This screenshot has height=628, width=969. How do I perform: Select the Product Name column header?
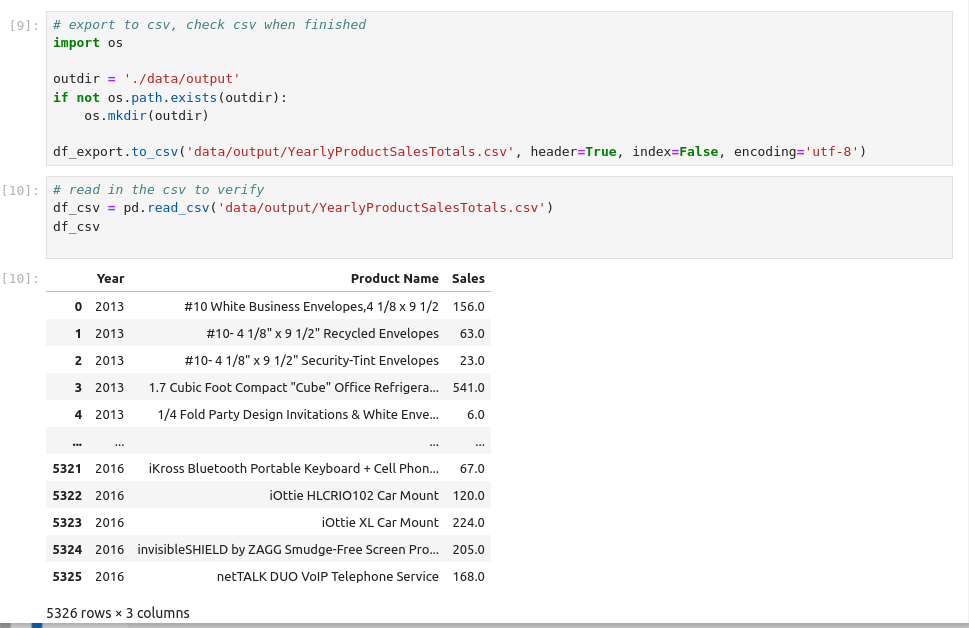click(394, 279)
